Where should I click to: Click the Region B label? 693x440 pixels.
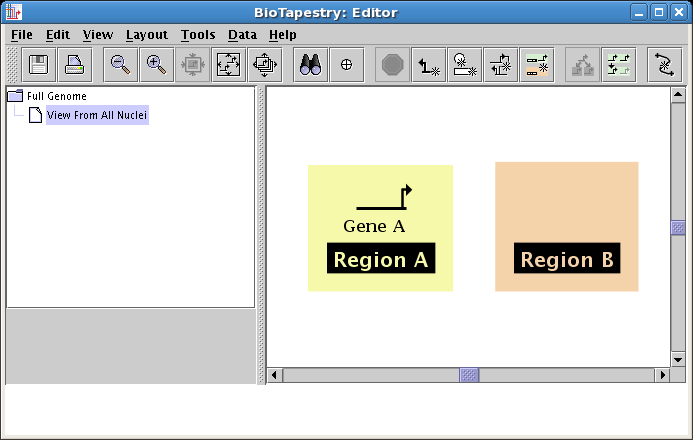click(567, 260)
